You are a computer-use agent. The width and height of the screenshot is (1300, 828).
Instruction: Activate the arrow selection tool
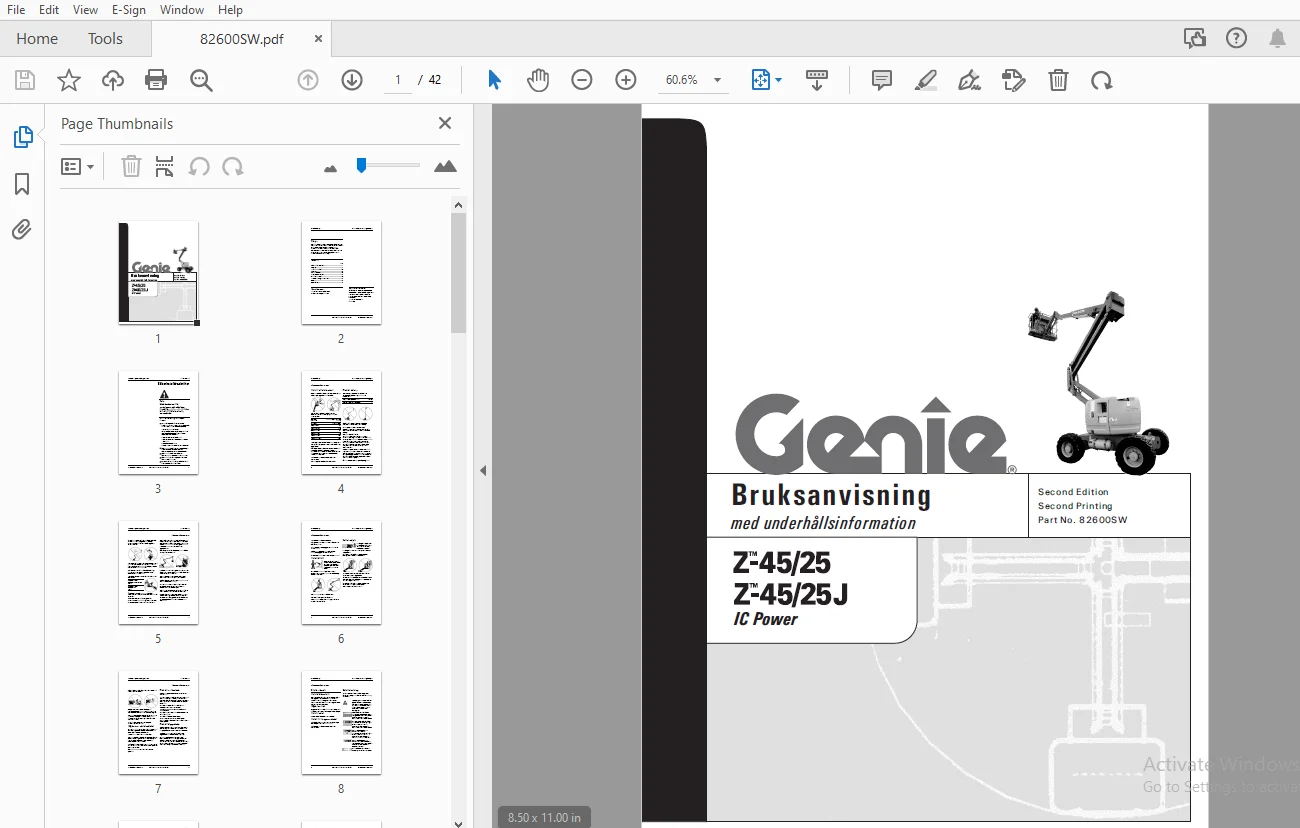pyautogui.click(x=494, y=80)
